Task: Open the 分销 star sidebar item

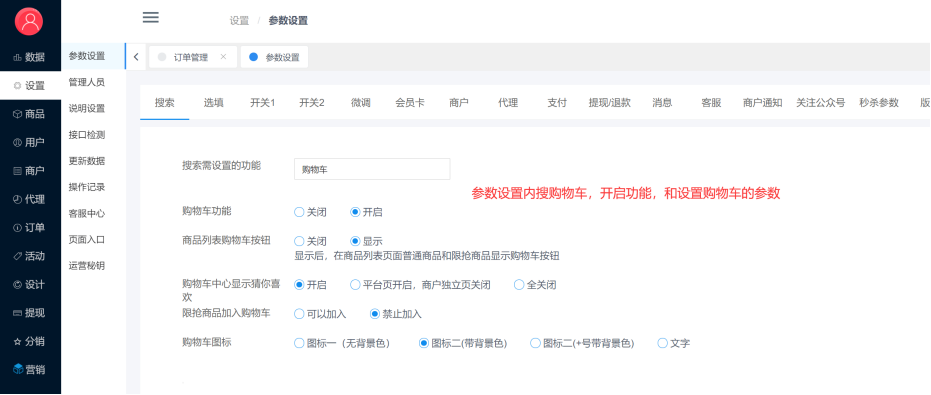Action: [x=30, y=342]
